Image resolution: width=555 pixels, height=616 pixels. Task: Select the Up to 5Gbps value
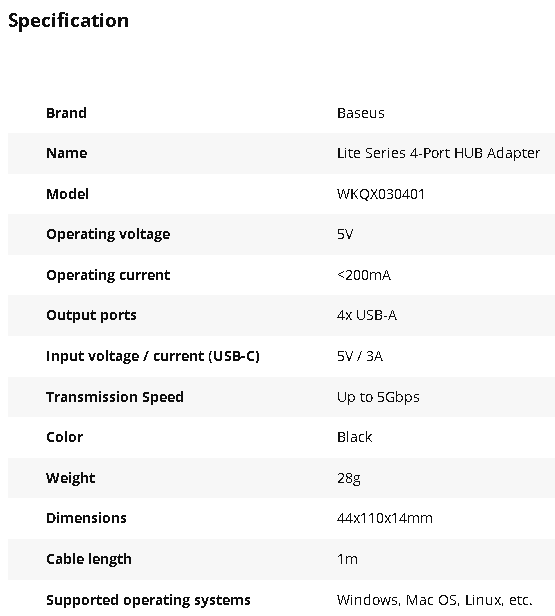[x=378, y=397]
